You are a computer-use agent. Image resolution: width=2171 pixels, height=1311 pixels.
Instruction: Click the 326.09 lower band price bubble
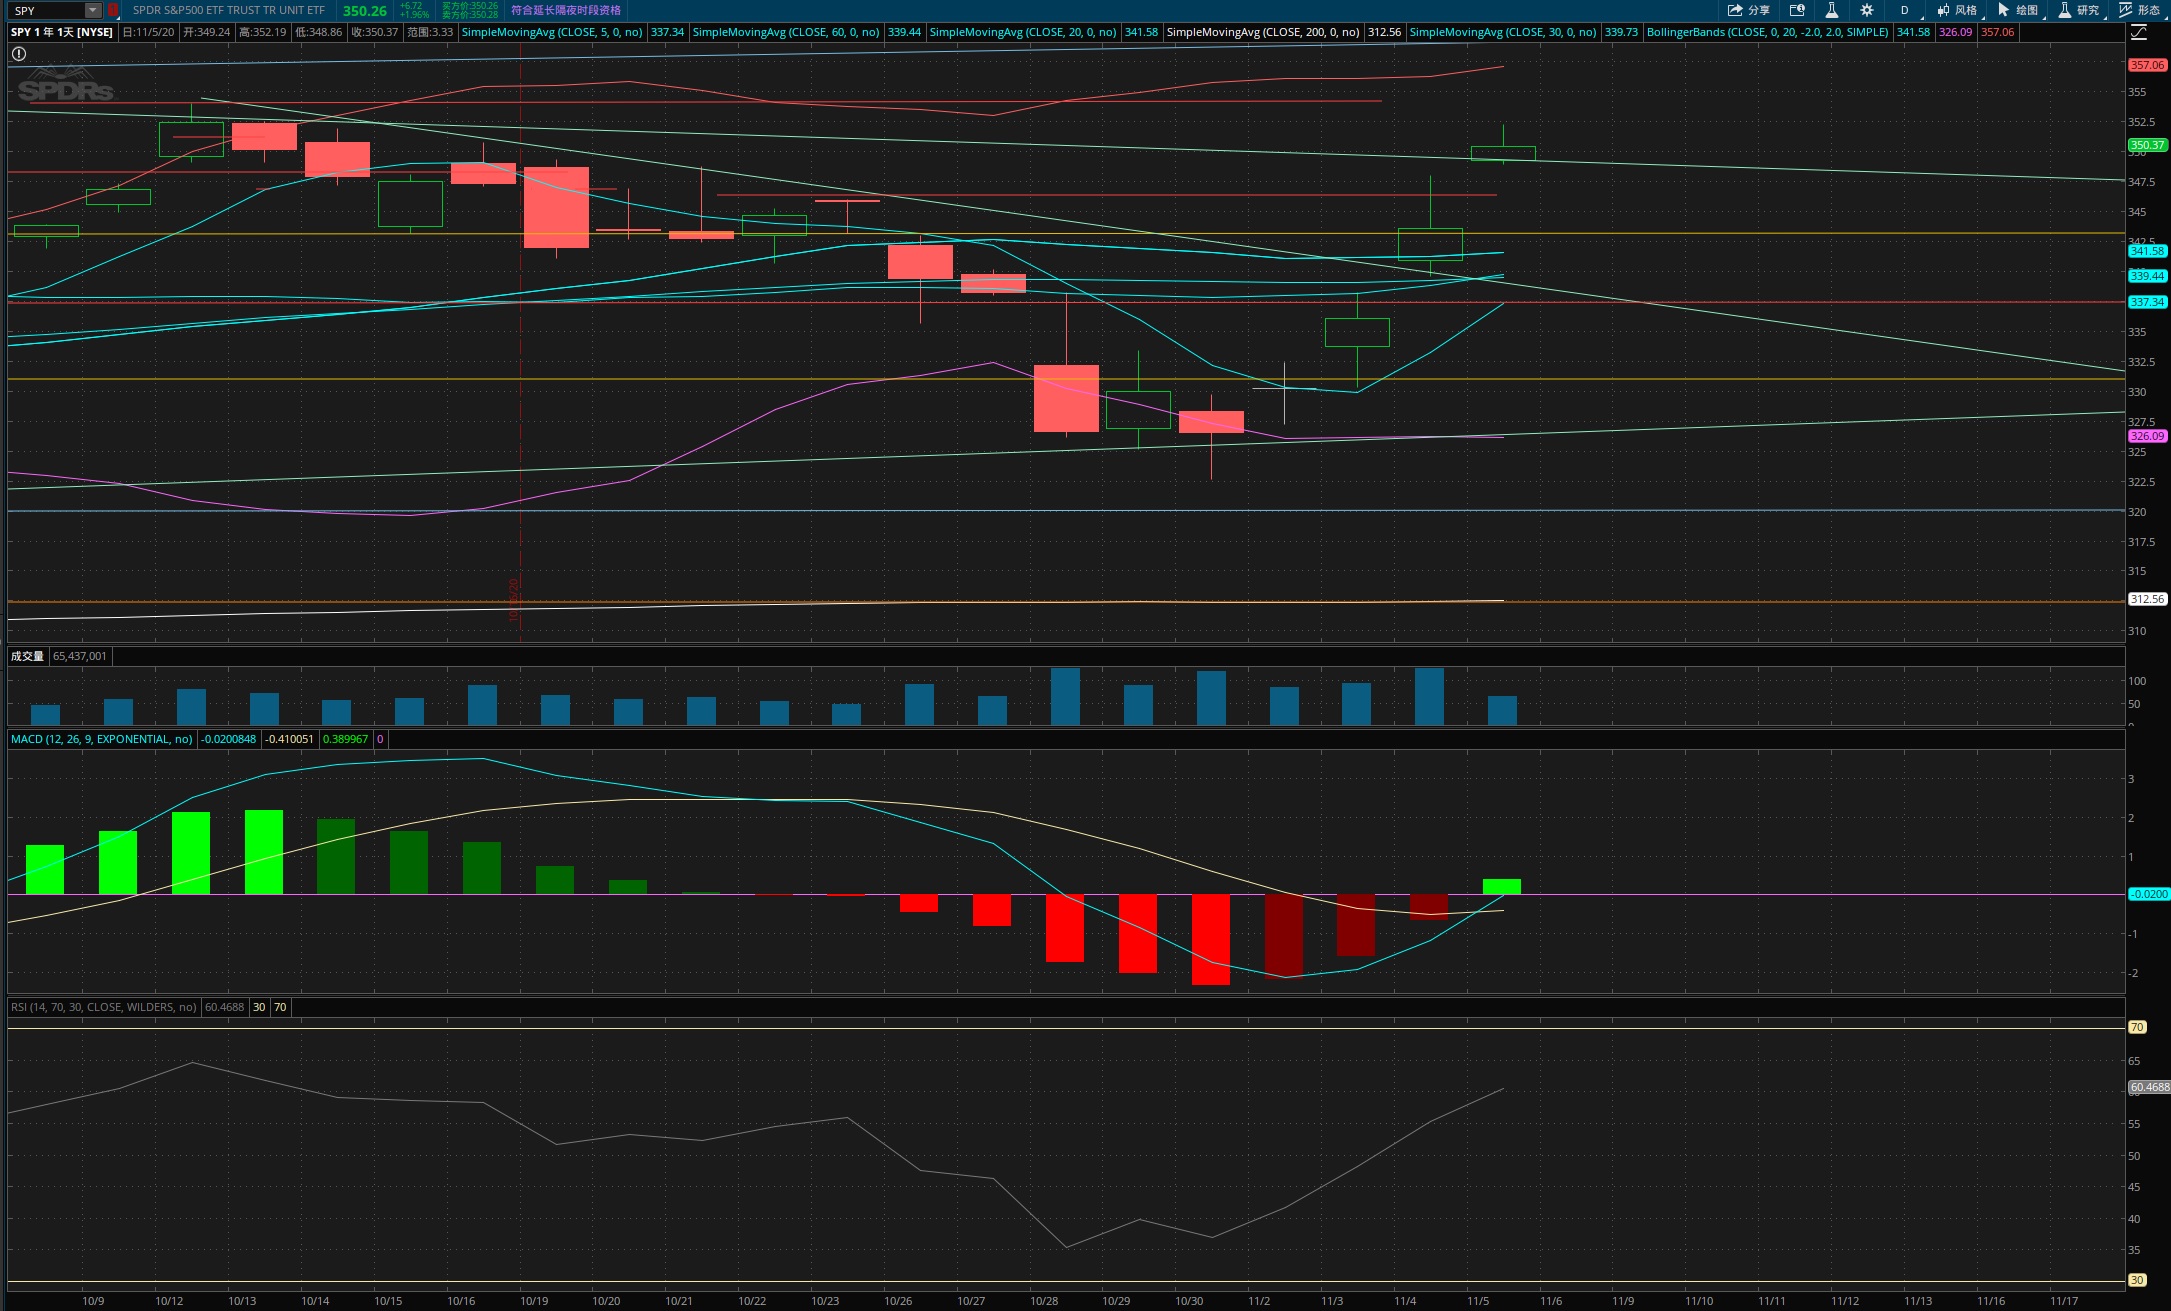[2147, 436]
